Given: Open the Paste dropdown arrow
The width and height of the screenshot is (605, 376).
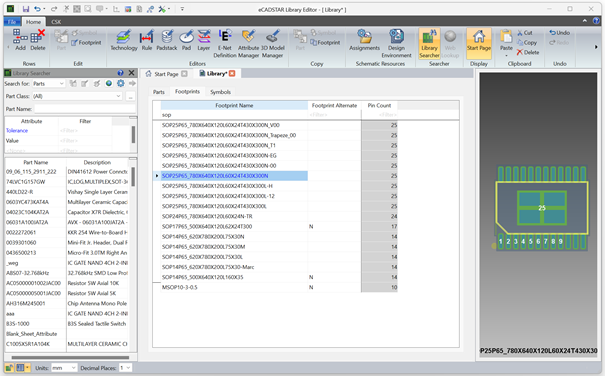Looking at the screenshot, I should [x=506, y=56].
